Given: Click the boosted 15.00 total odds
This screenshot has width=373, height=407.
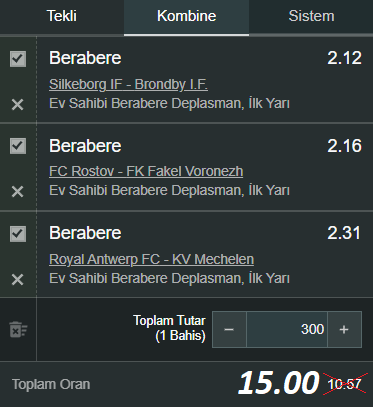Looking at the screenshot, I should 279,383.
